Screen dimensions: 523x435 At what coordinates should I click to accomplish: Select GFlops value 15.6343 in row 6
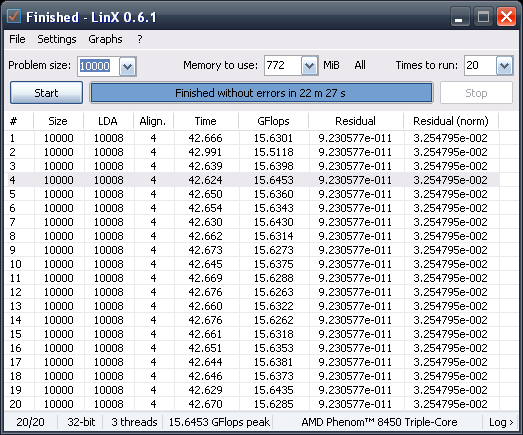tap(274, 208)
